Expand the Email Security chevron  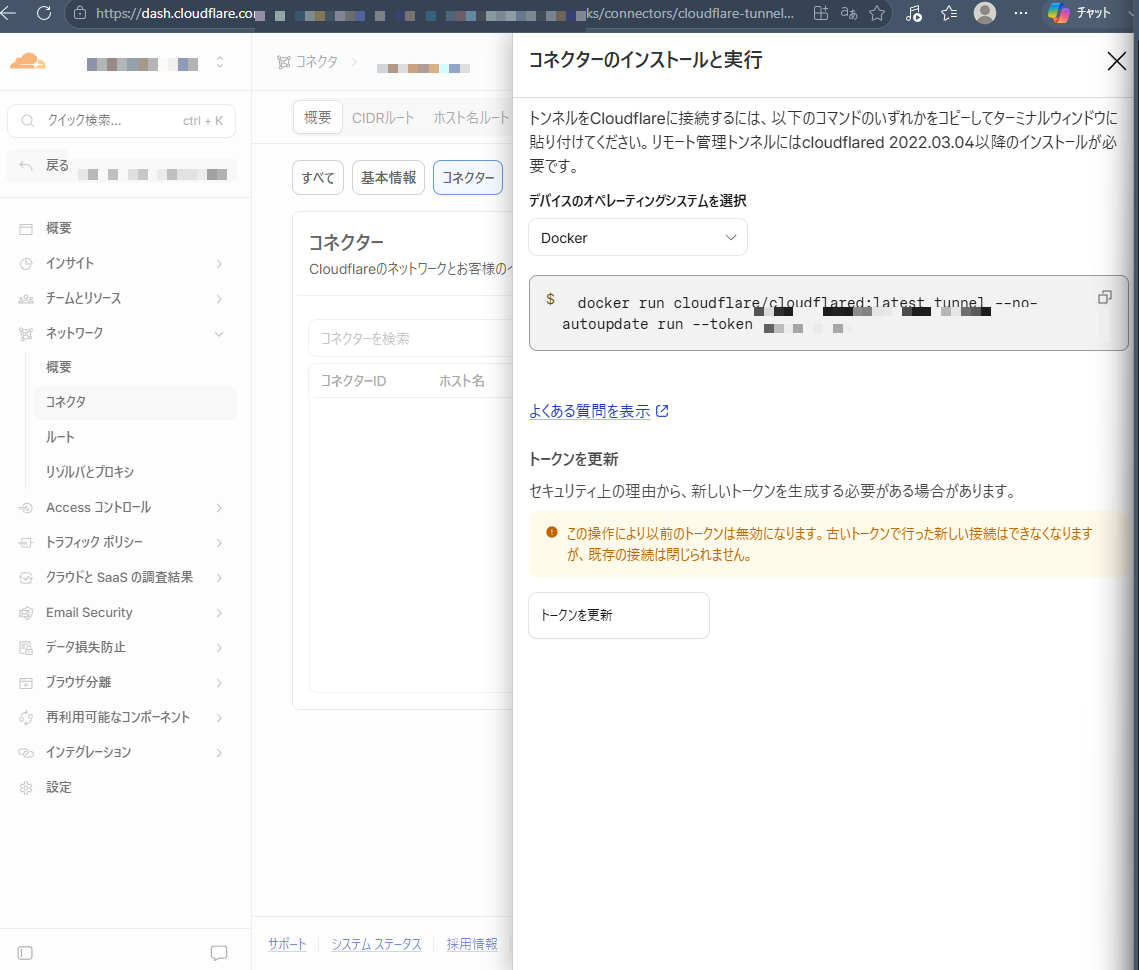click(x=219, y=613)
